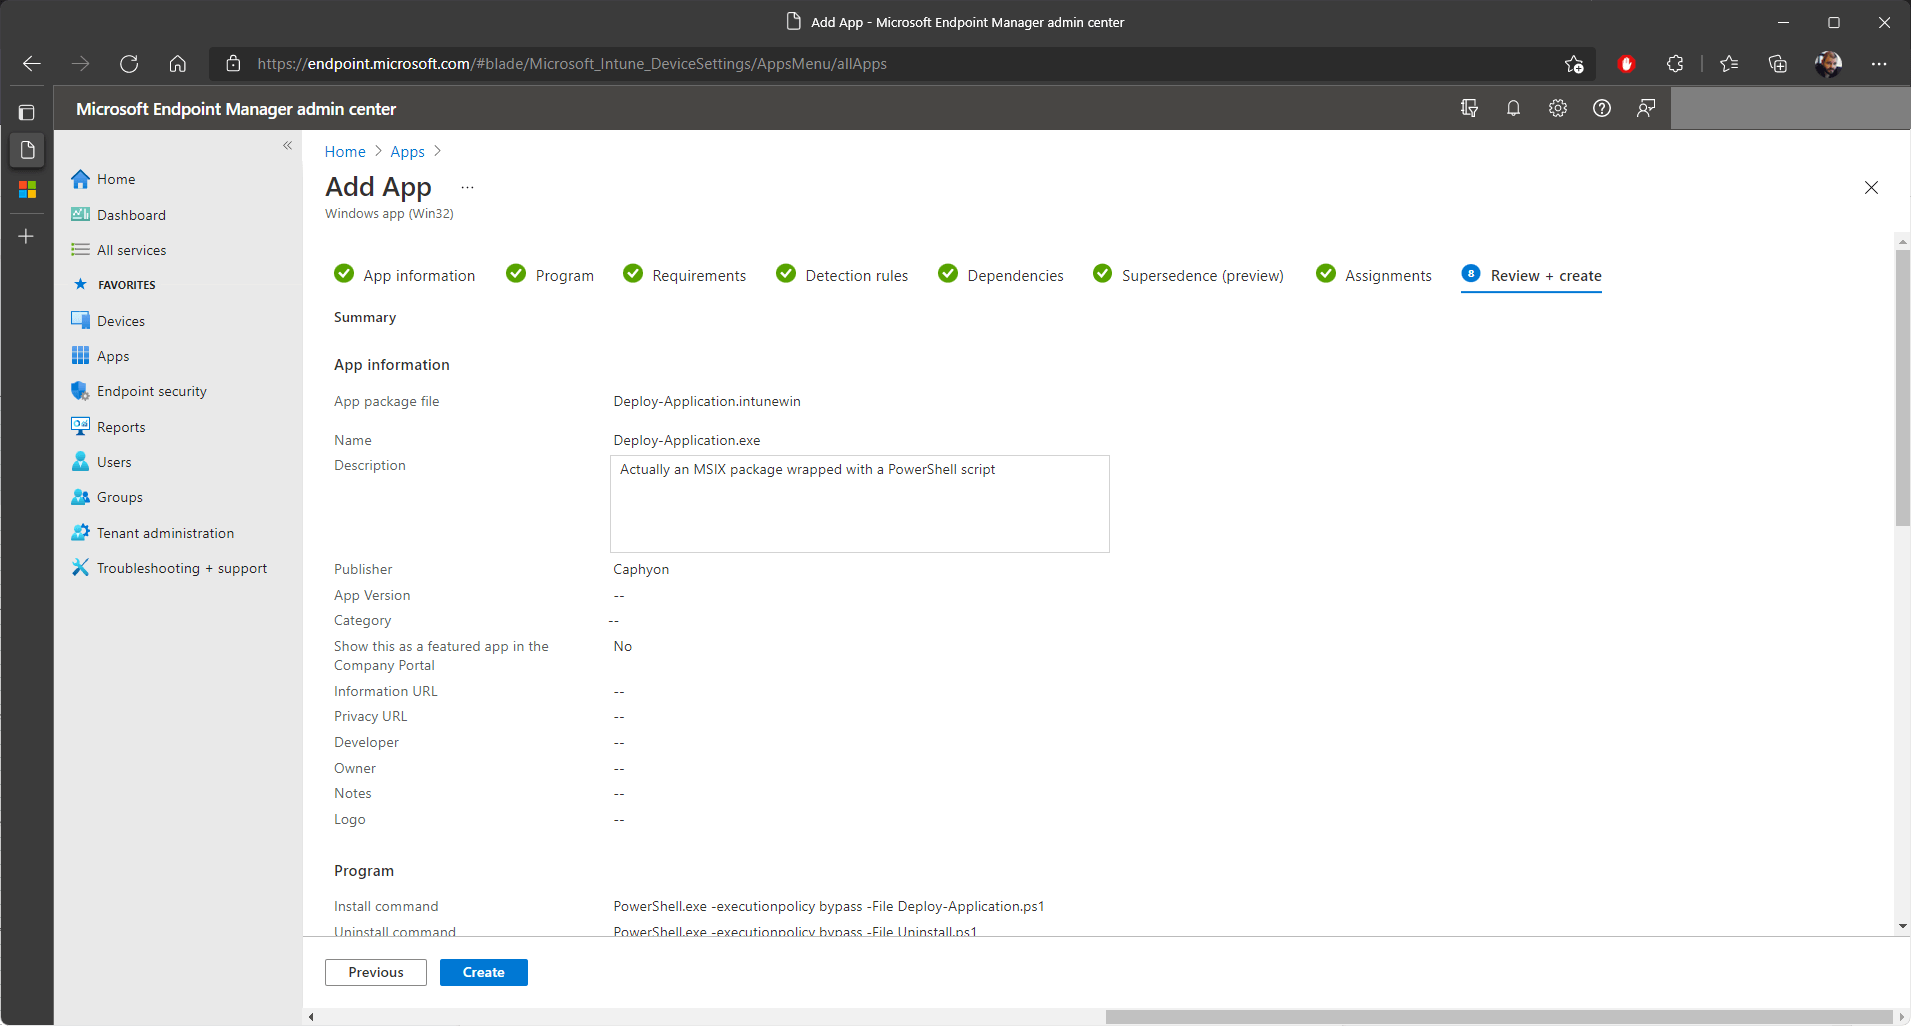
Task: Switch to App information step
Action: pos(405,275)
